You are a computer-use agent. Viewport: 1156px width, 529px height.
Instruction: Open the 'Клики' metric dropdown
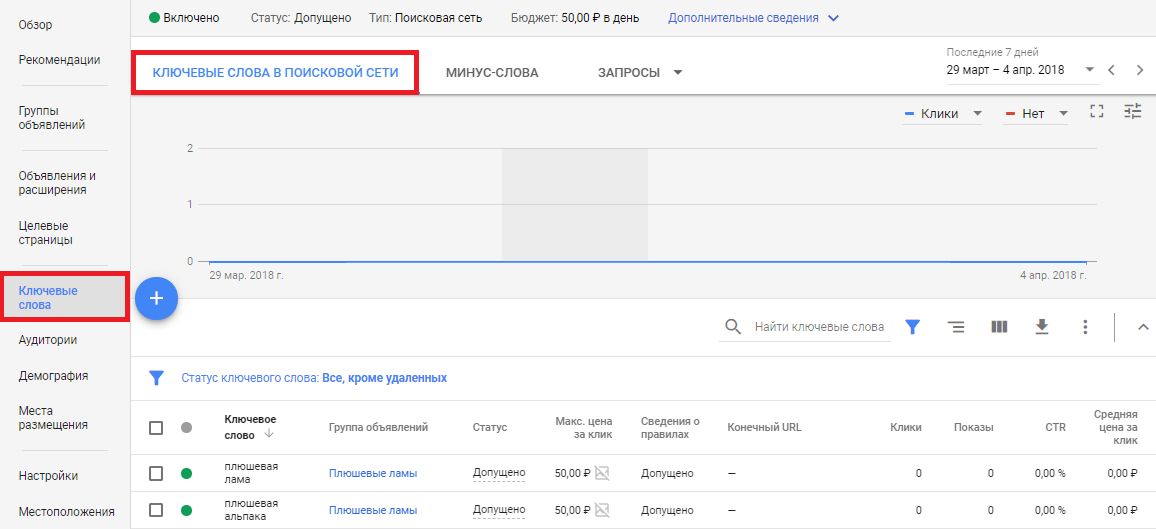pyautogui.click(x=943, y=114)
